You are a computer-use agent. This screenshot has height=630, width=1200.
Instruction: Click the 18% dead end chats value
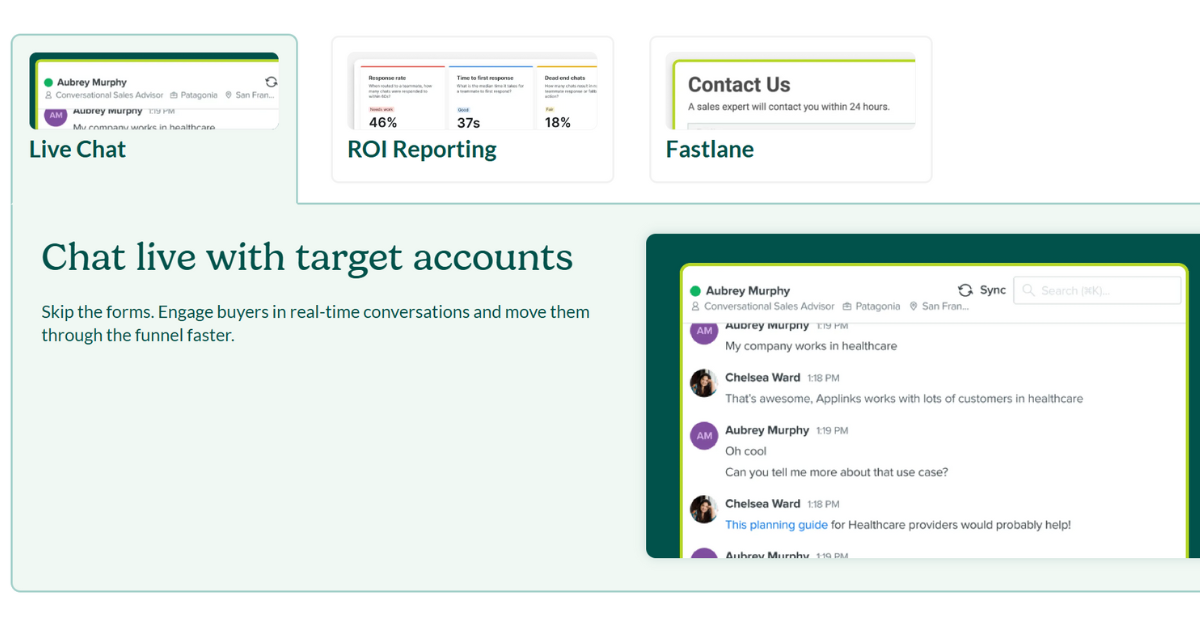pos(558,122)
